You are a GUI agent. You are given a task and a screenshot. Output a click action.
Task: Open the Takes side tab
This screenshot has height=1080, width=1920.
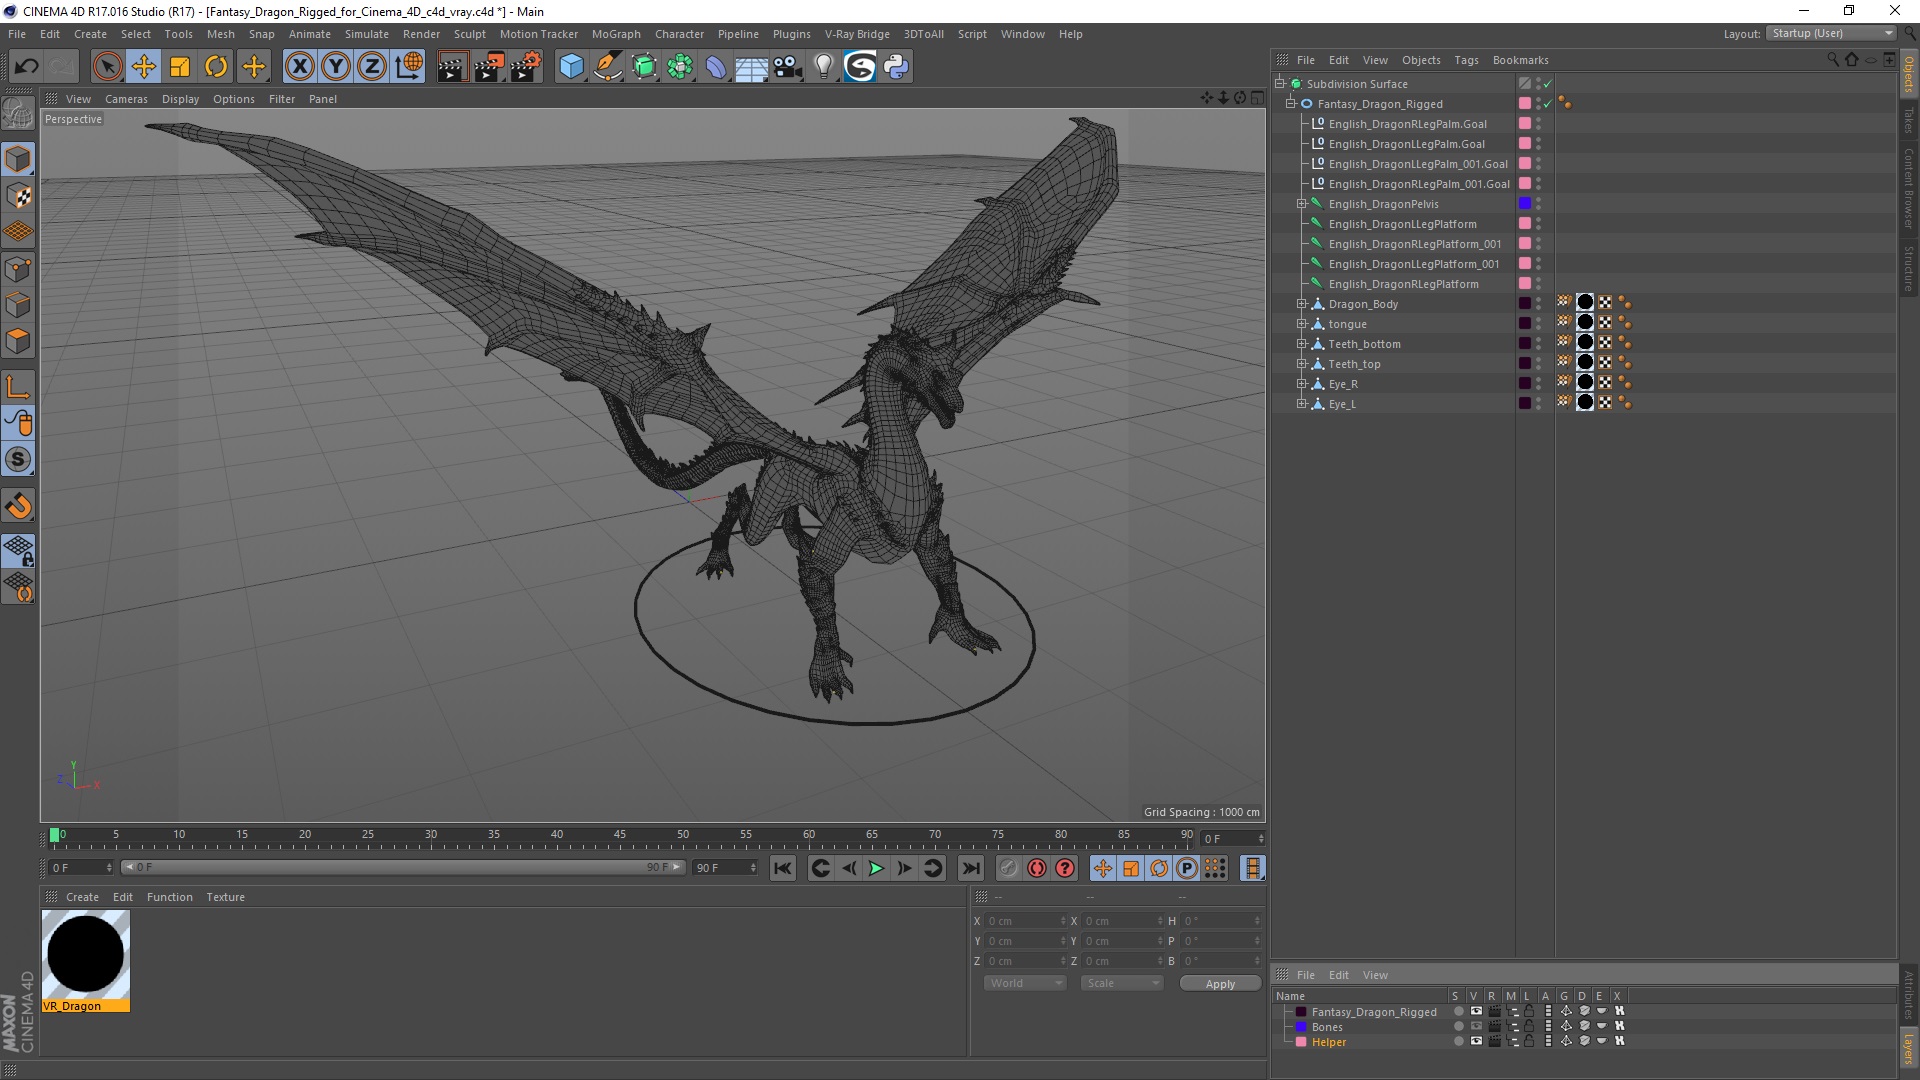pos(1908,120)
